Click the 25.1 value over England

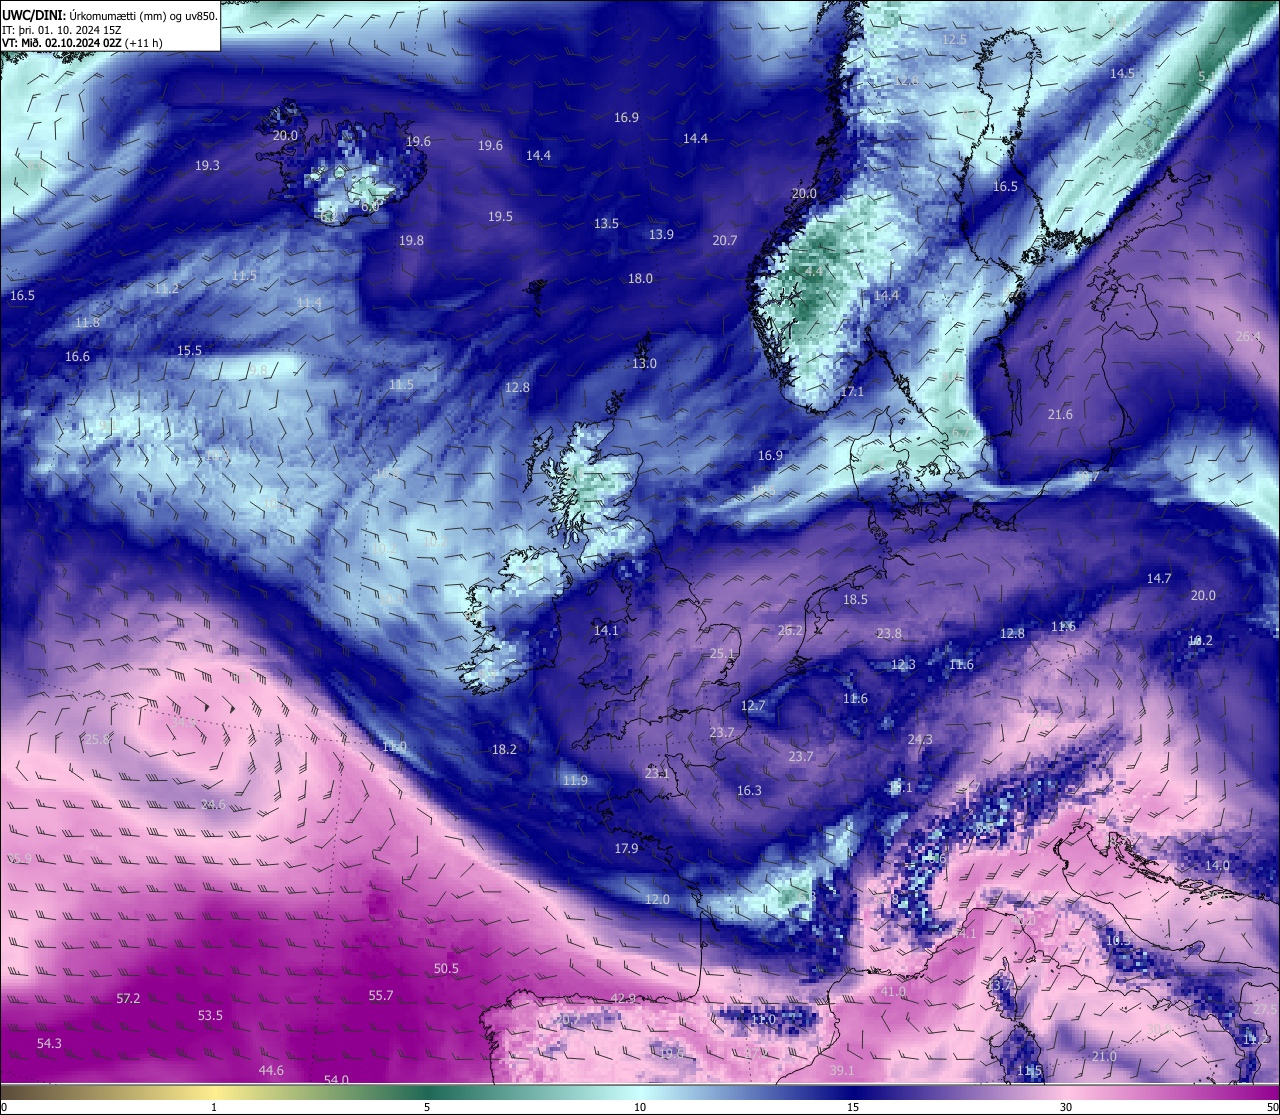(x=722, y=653)
